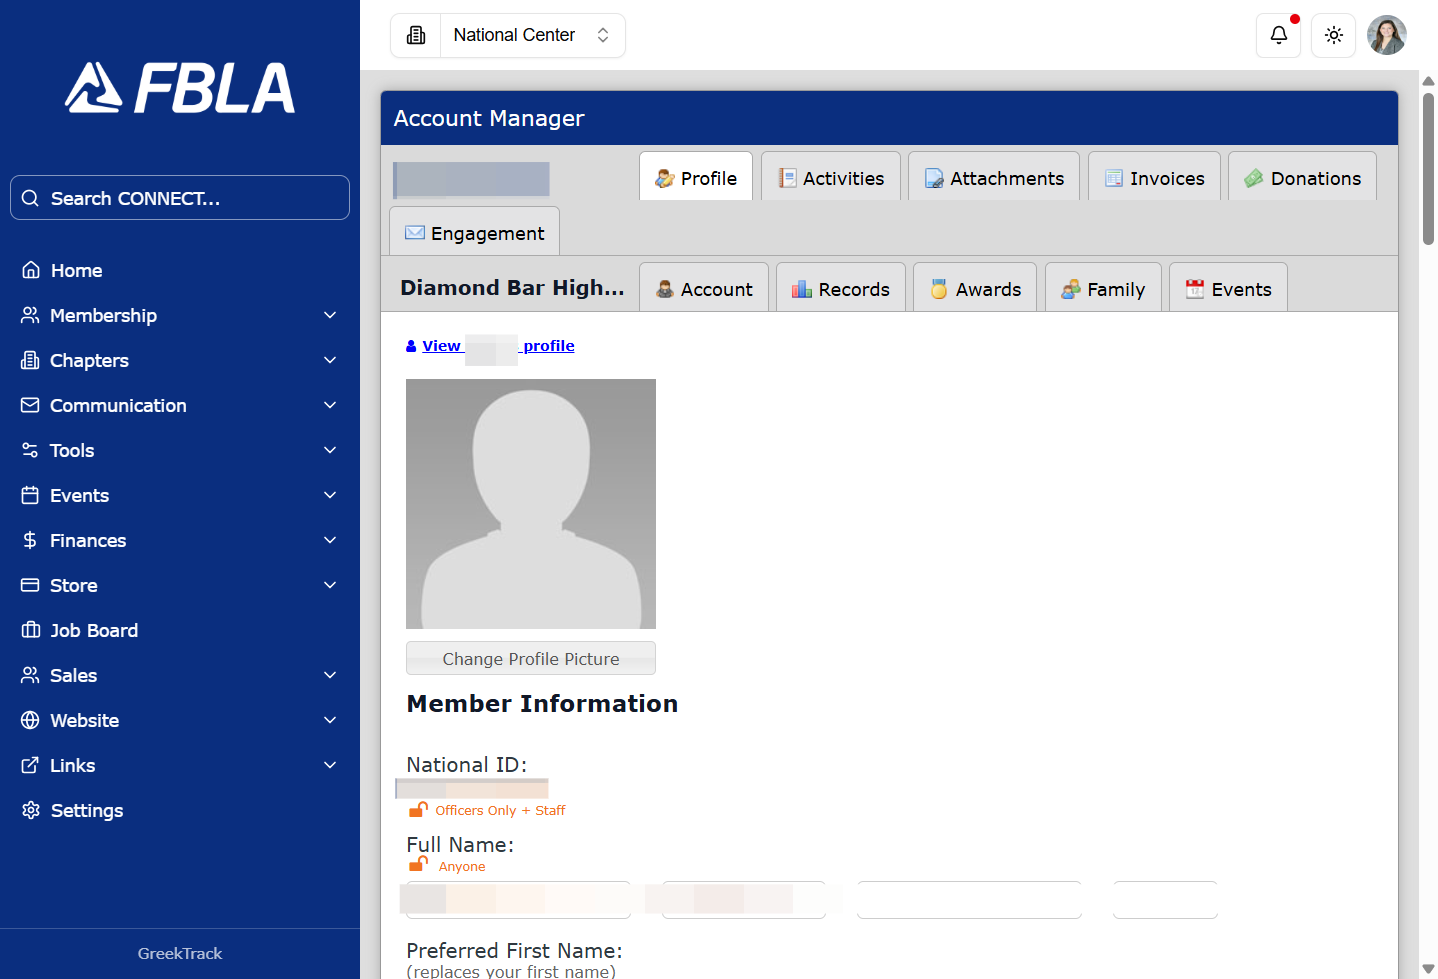Select the Family sub-tab
The image size is (1438, 979).
[x=1103, y=288]
